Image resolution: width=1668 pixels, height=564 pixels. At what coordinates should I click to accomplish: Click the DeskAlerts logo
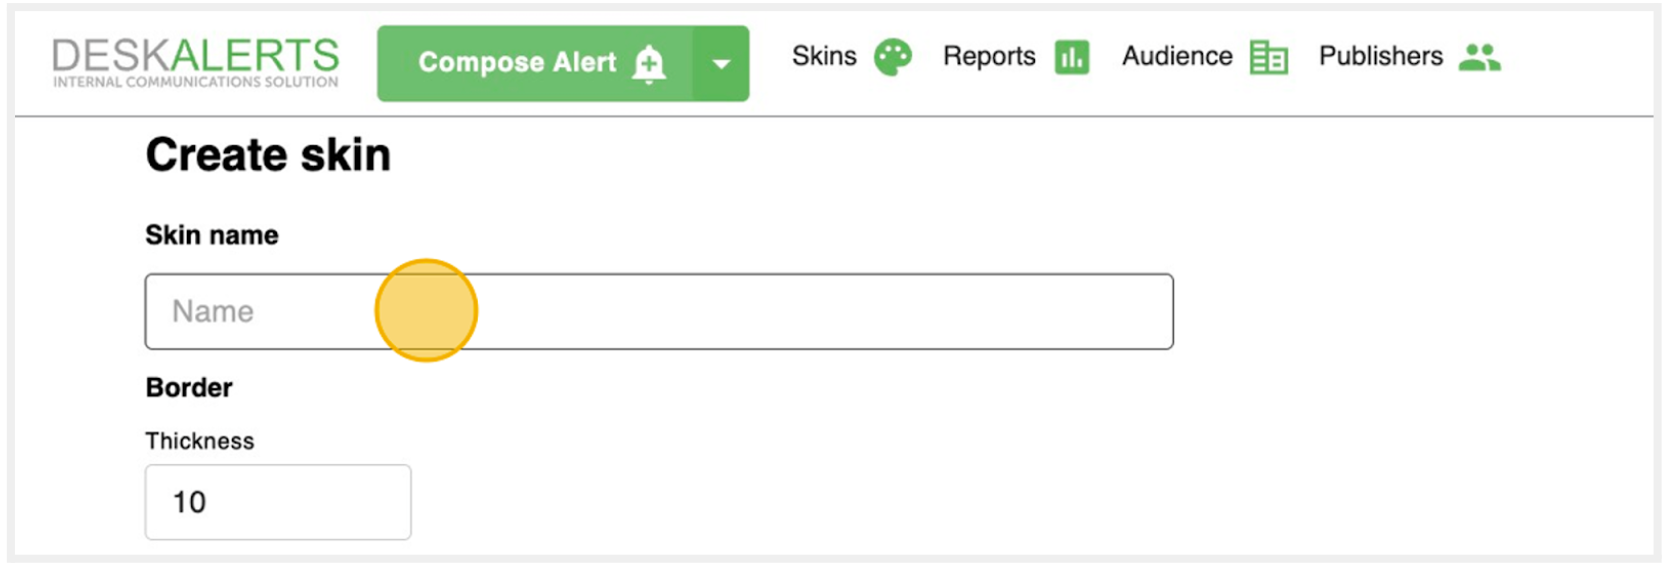click(x=196, y=55)
